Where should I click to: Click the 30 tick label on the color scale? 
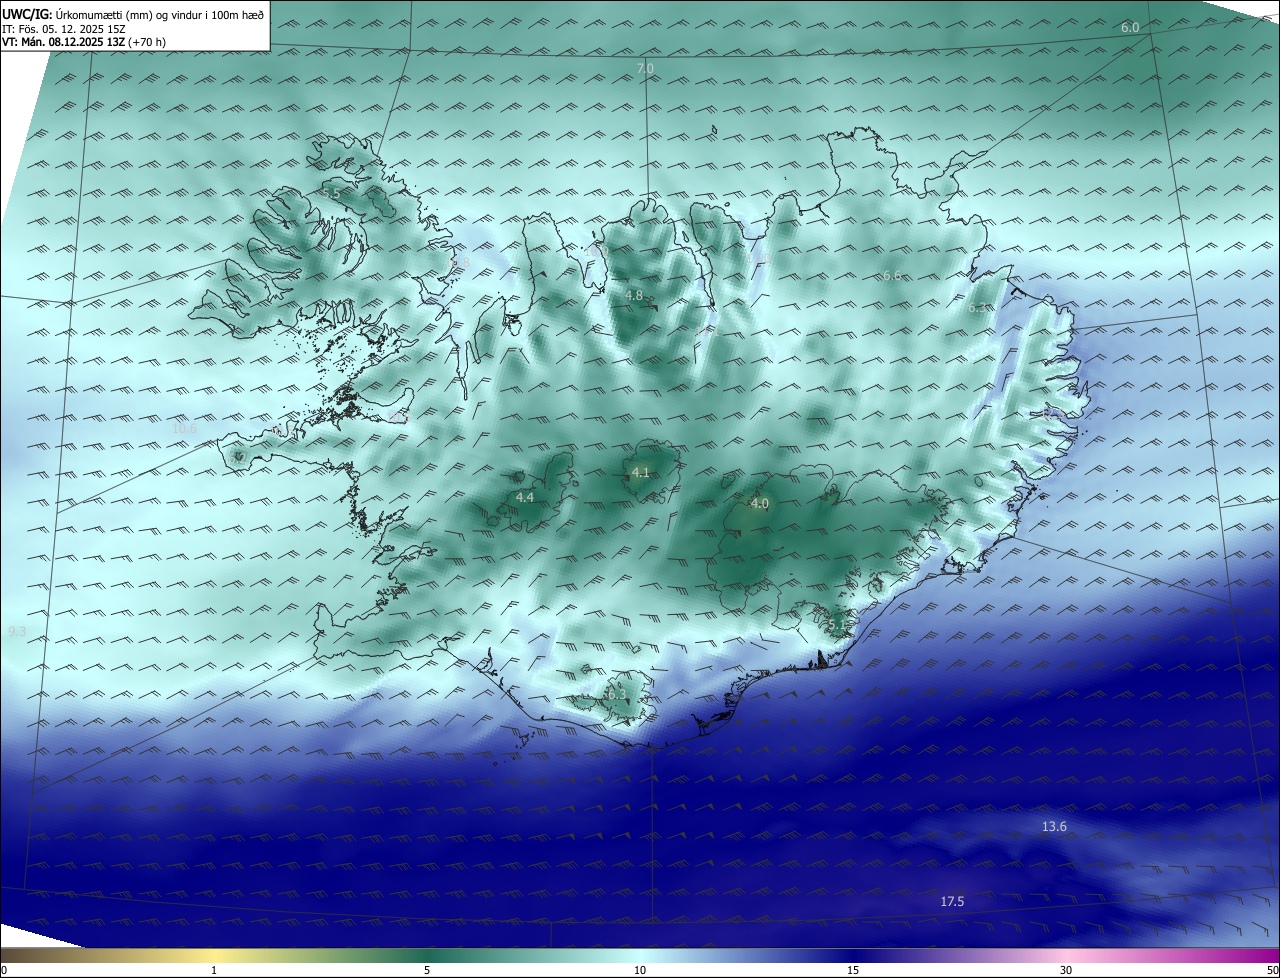1066,970
